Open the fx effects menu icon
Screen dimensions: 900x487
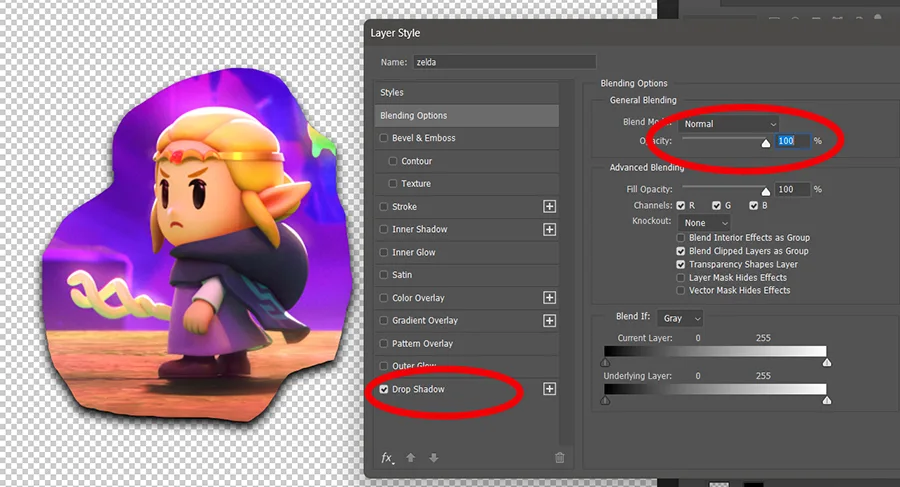(388, 458)
